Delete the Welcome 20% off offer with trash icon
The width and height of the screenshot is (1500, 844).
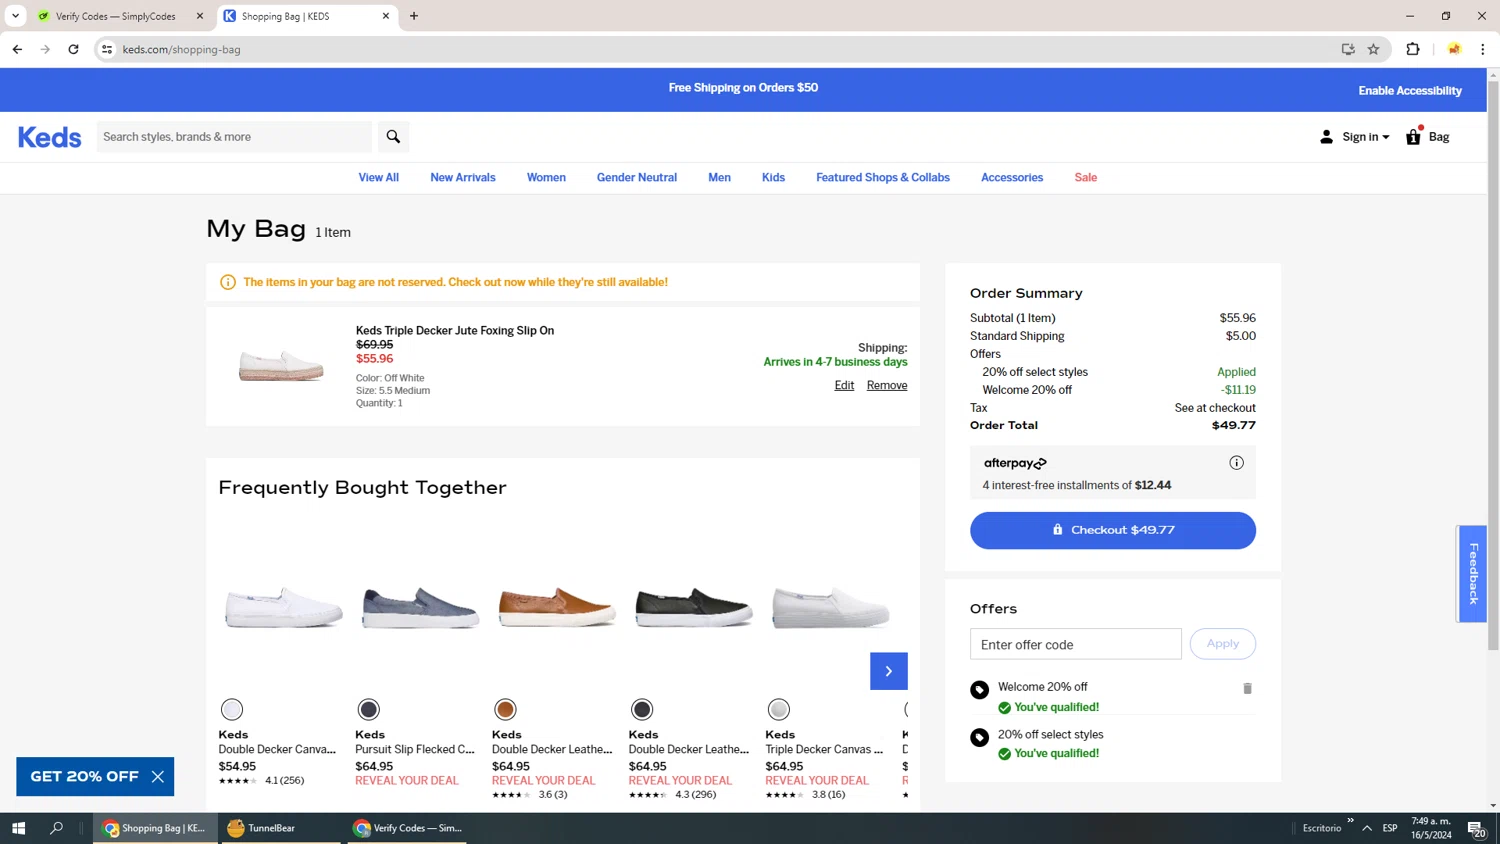click(x=1247, y=688)
